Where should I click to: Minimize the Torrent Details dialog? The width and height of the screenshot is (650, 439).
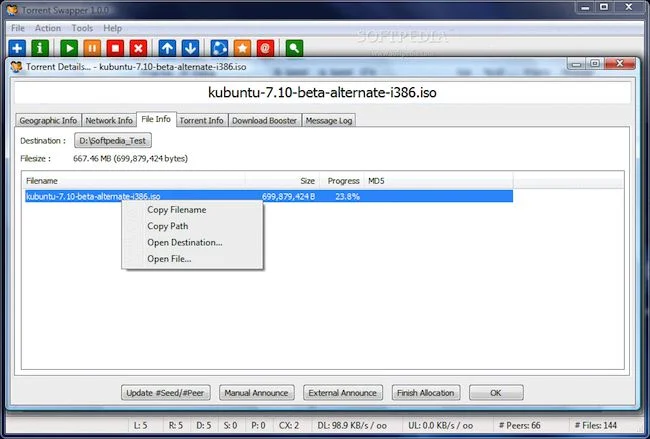[577, 63]
